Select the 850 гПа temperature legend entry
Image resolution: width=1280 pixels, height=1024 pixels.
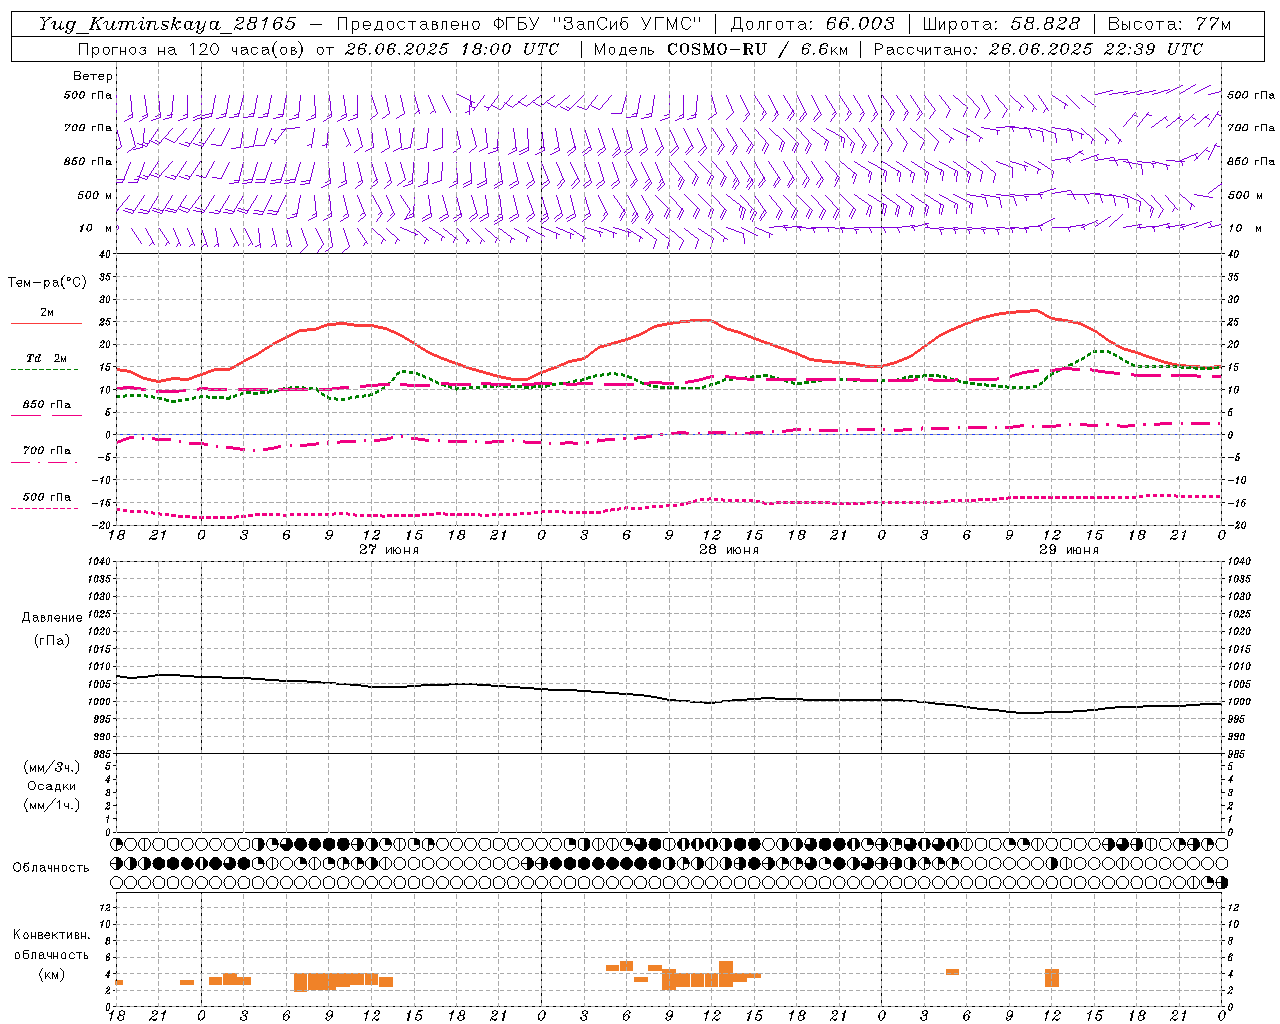(x=47, y=404)
